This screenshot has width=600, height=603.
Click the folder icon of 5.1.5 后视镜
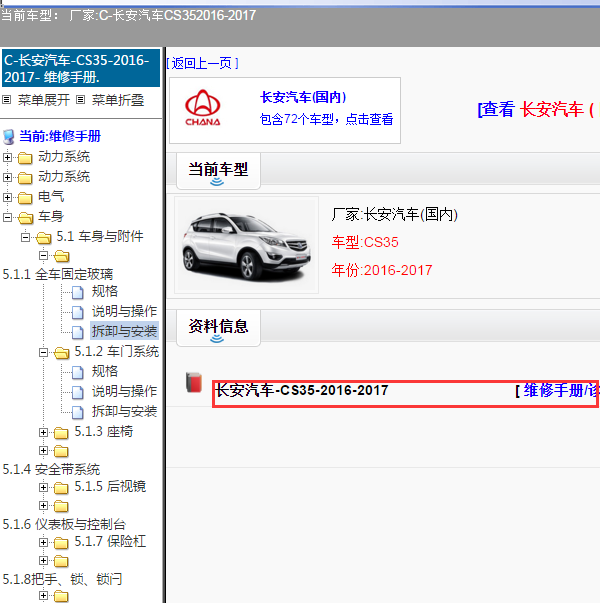click(61, 488)
